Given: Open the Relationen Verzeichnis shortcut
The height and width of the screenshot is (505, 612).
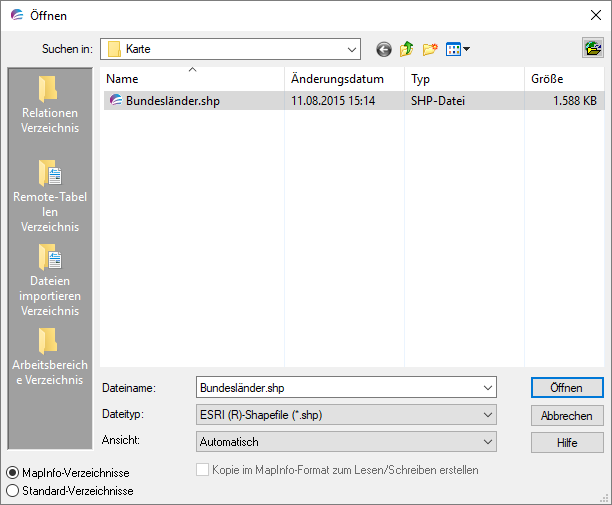Looking at the screenshot, I should click(x=50, y=105).
